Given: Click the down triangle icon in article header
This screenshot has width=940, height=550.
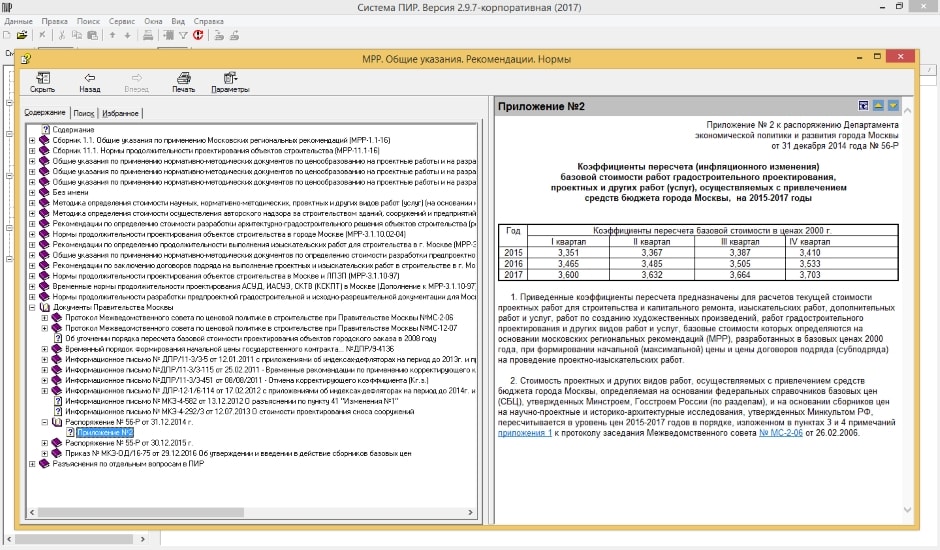Looking at the screenshot, I should pyautogui.click(x=893, y=106).
